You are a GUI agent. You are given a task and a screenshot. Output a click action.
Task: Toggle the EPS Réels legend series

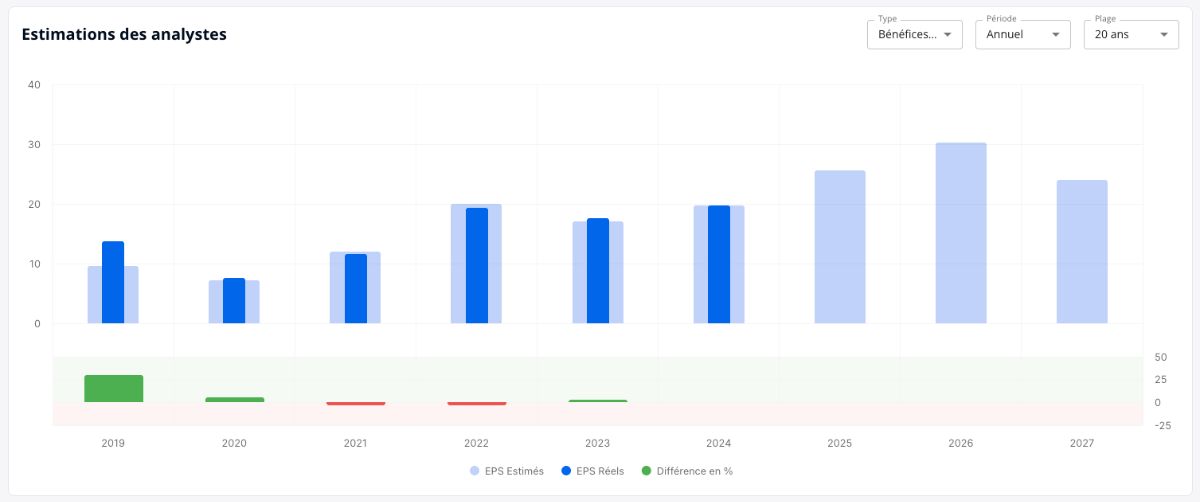592,471
